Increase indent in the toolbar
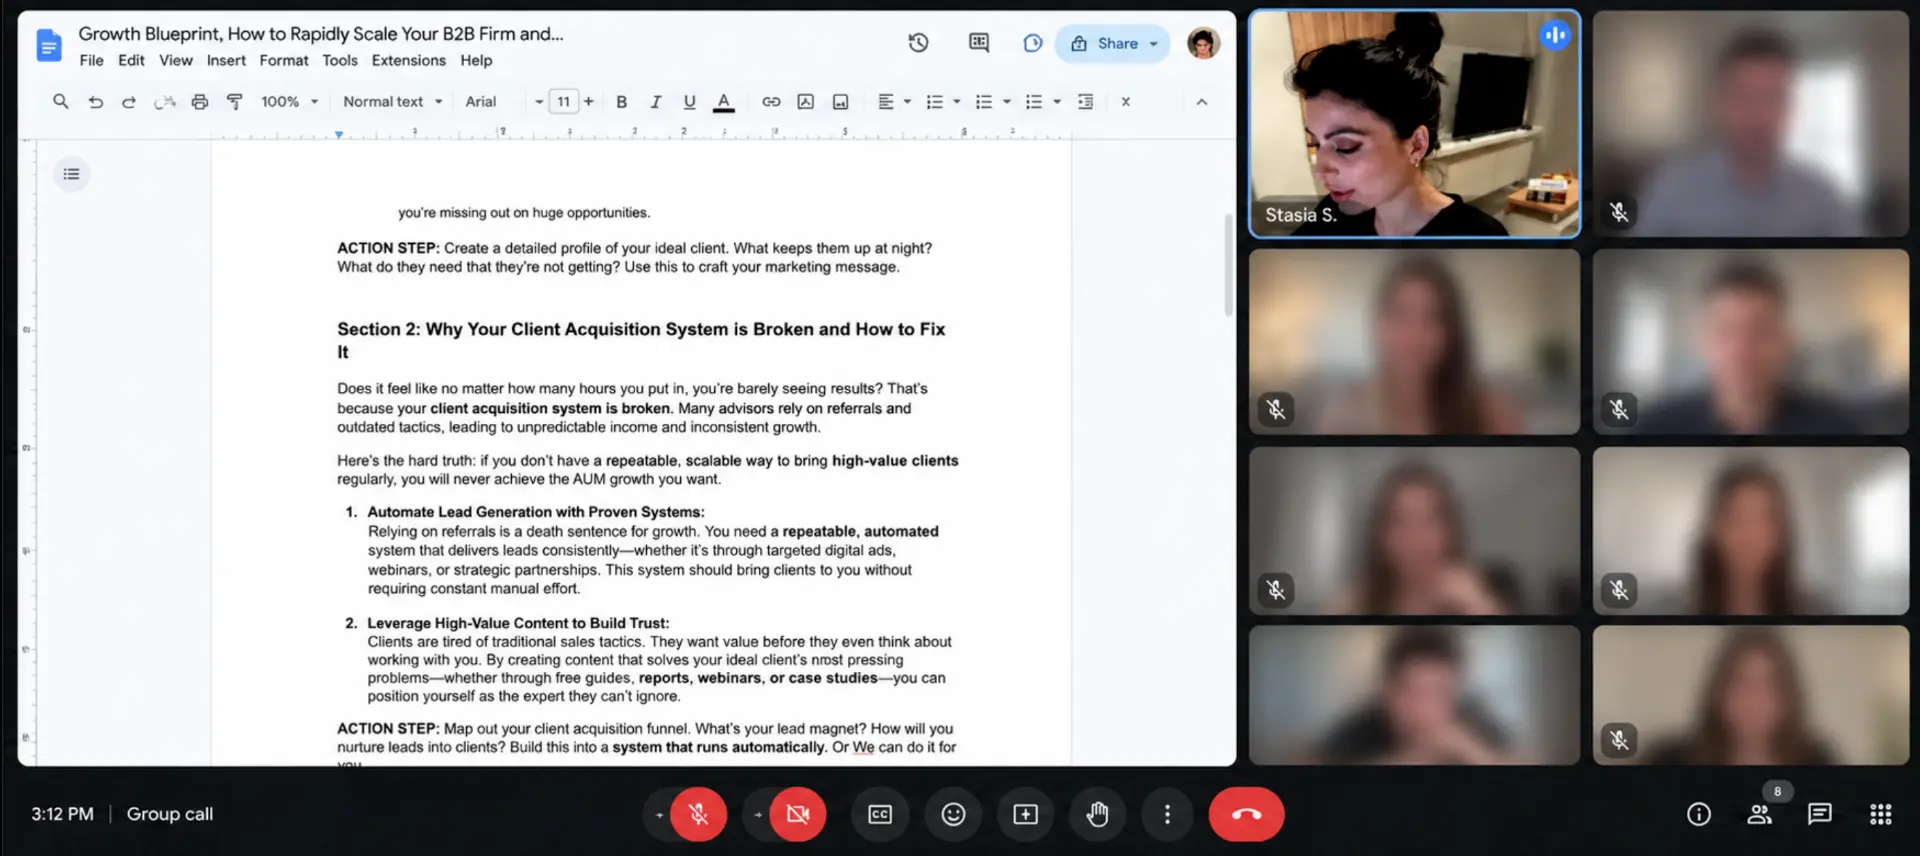 (1085, 102)
